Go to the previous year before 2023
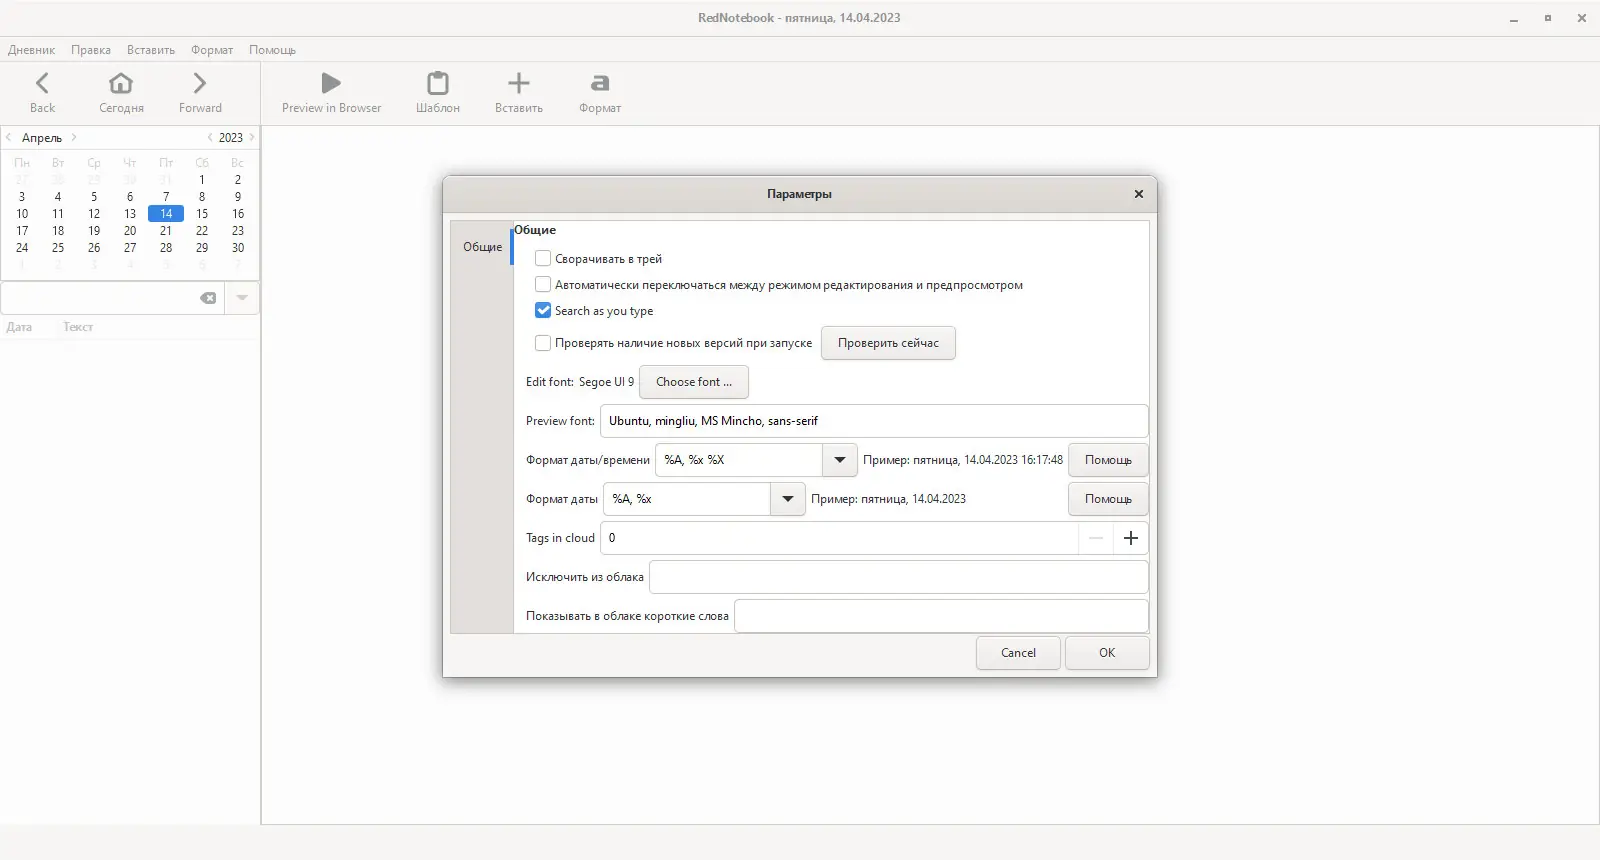Viewport: 1600px width, 860px height. [210, 137]
